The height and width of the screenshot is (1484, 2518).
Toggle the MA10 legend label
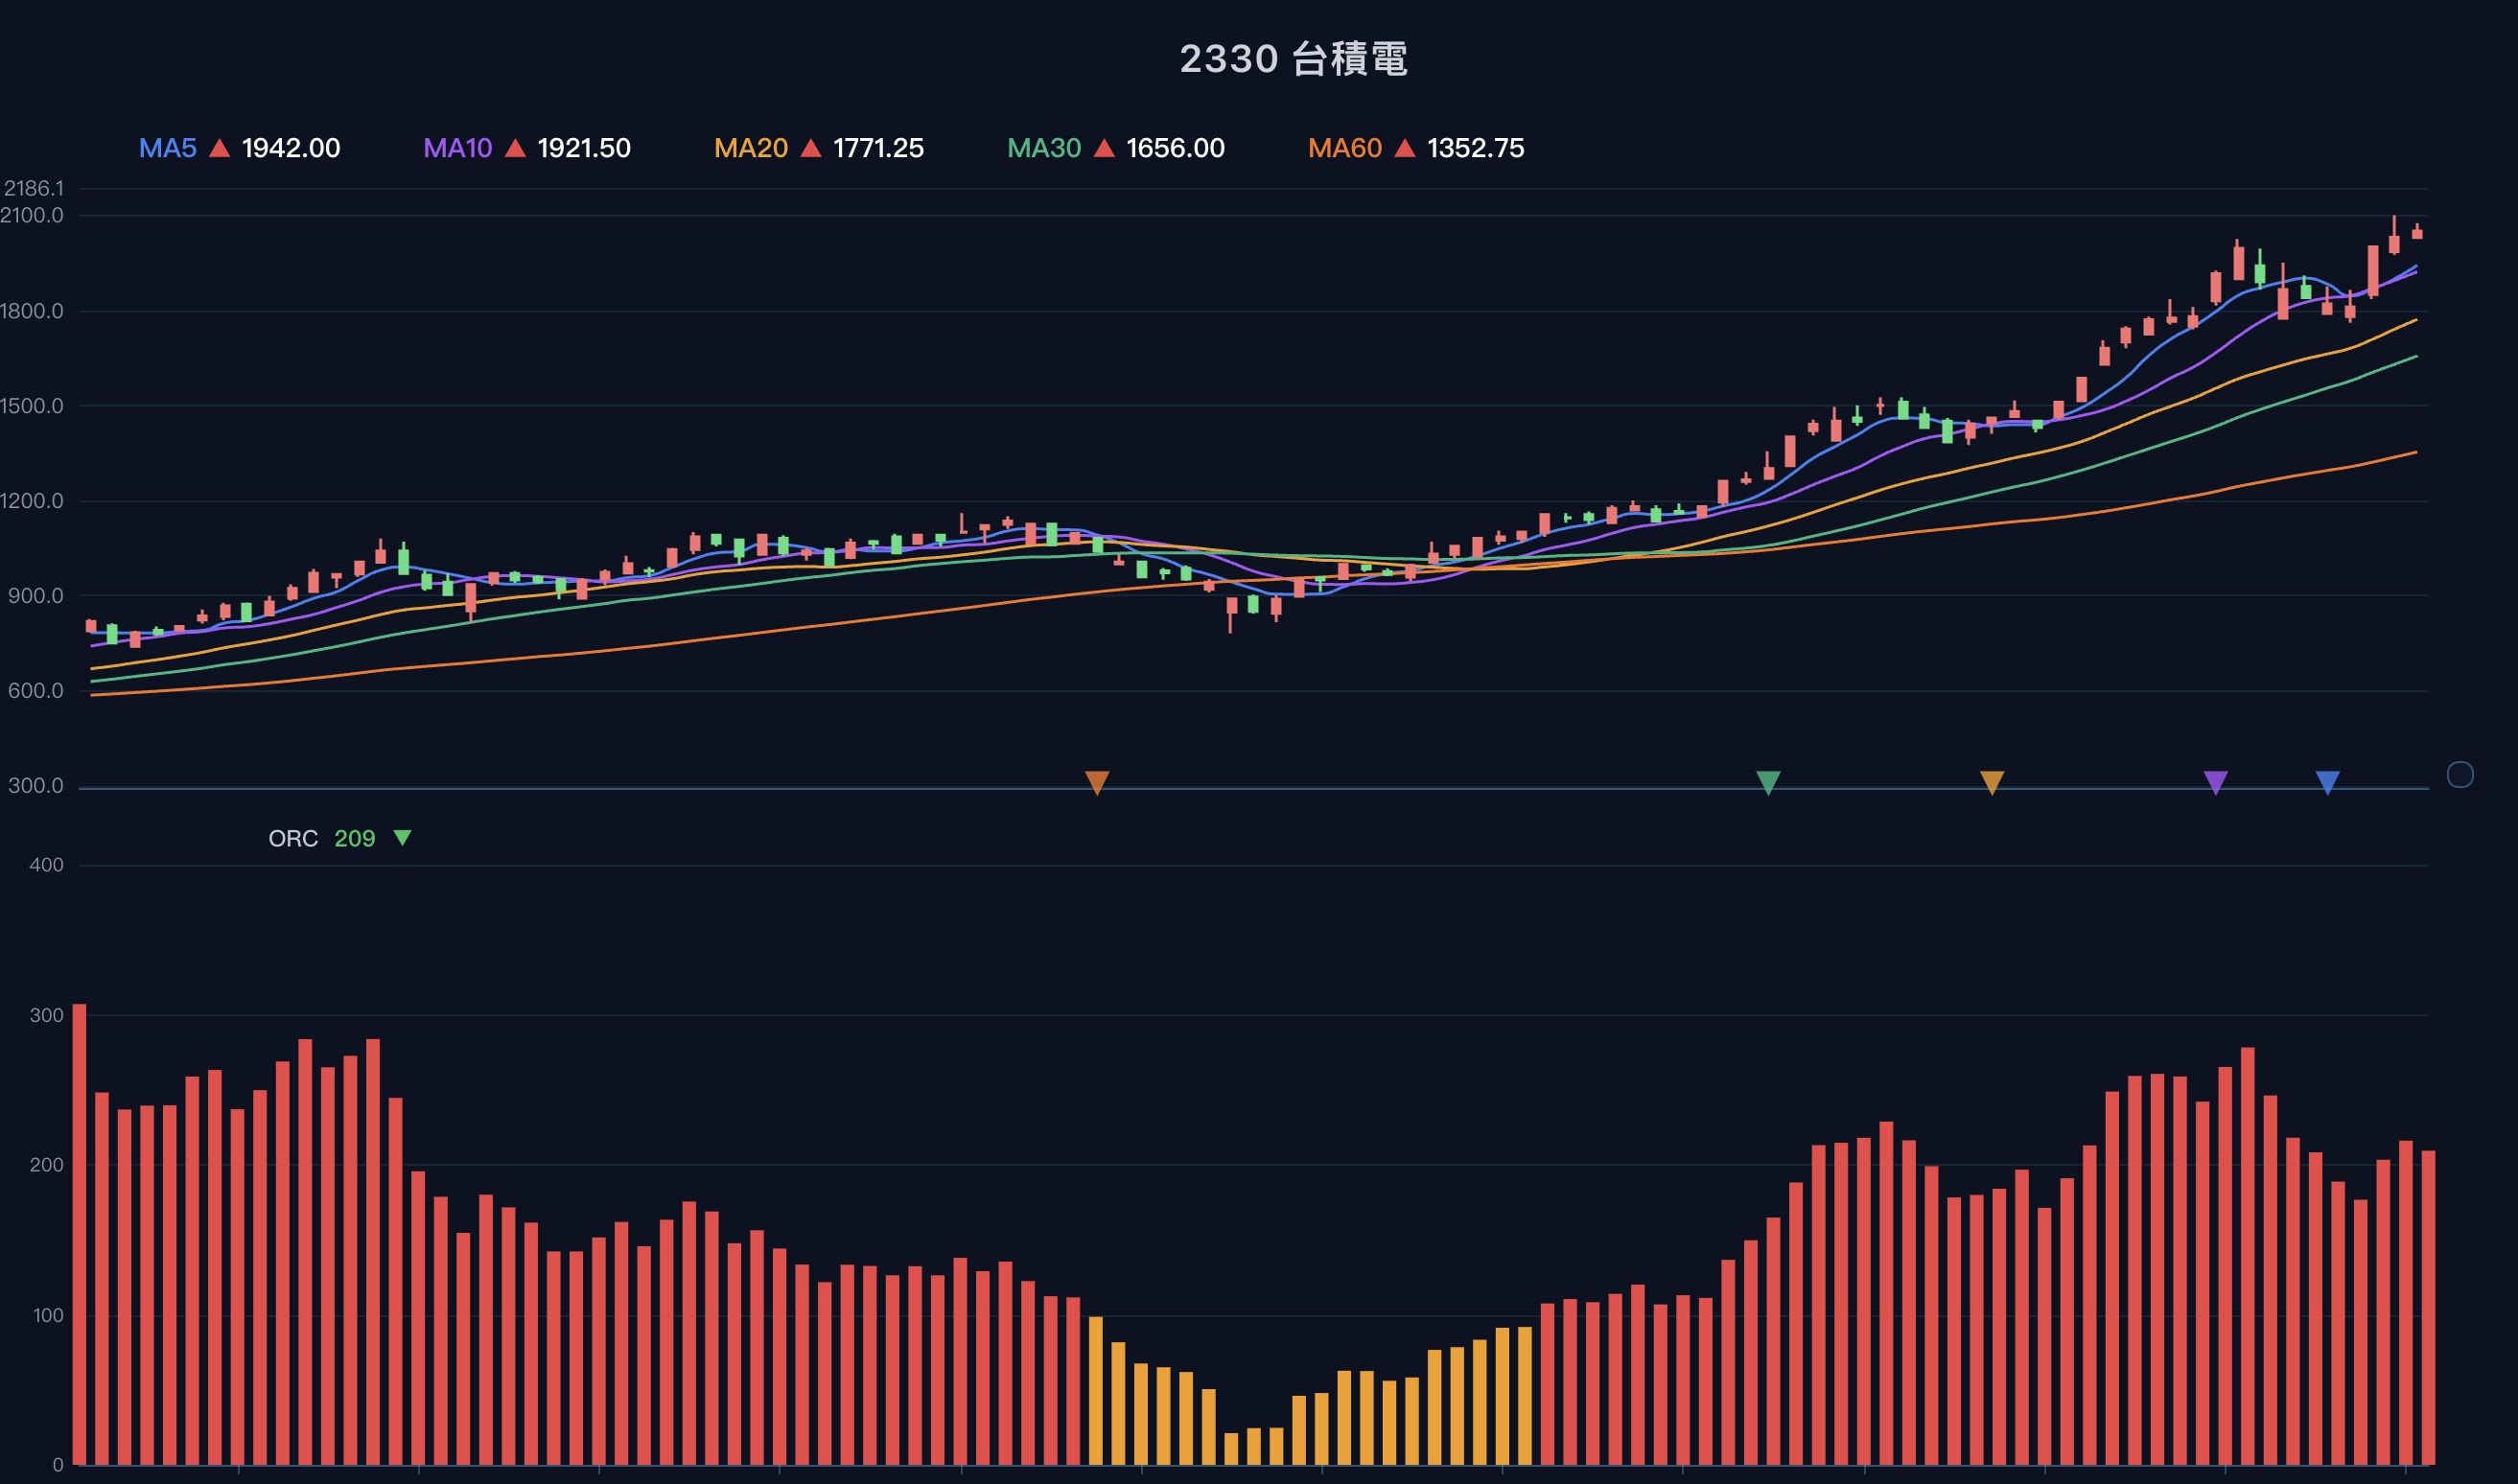click(x=458, y=149)
